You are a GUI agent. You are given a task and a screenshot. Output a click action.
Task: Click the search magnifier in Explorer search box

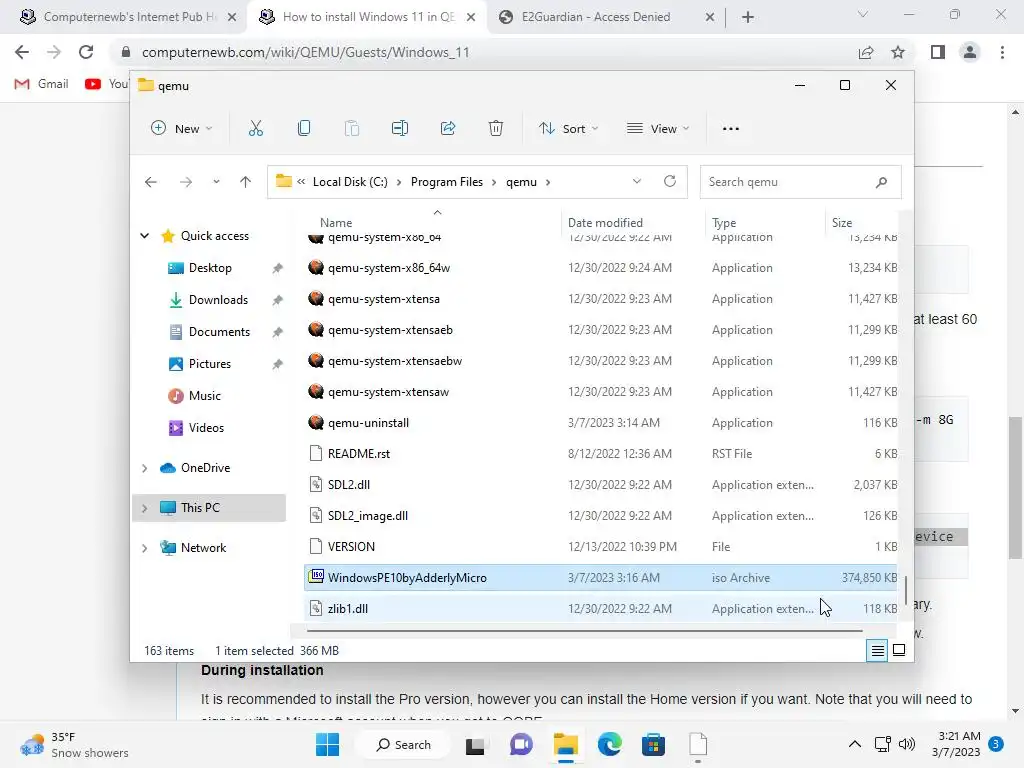[x=882, y=182]
